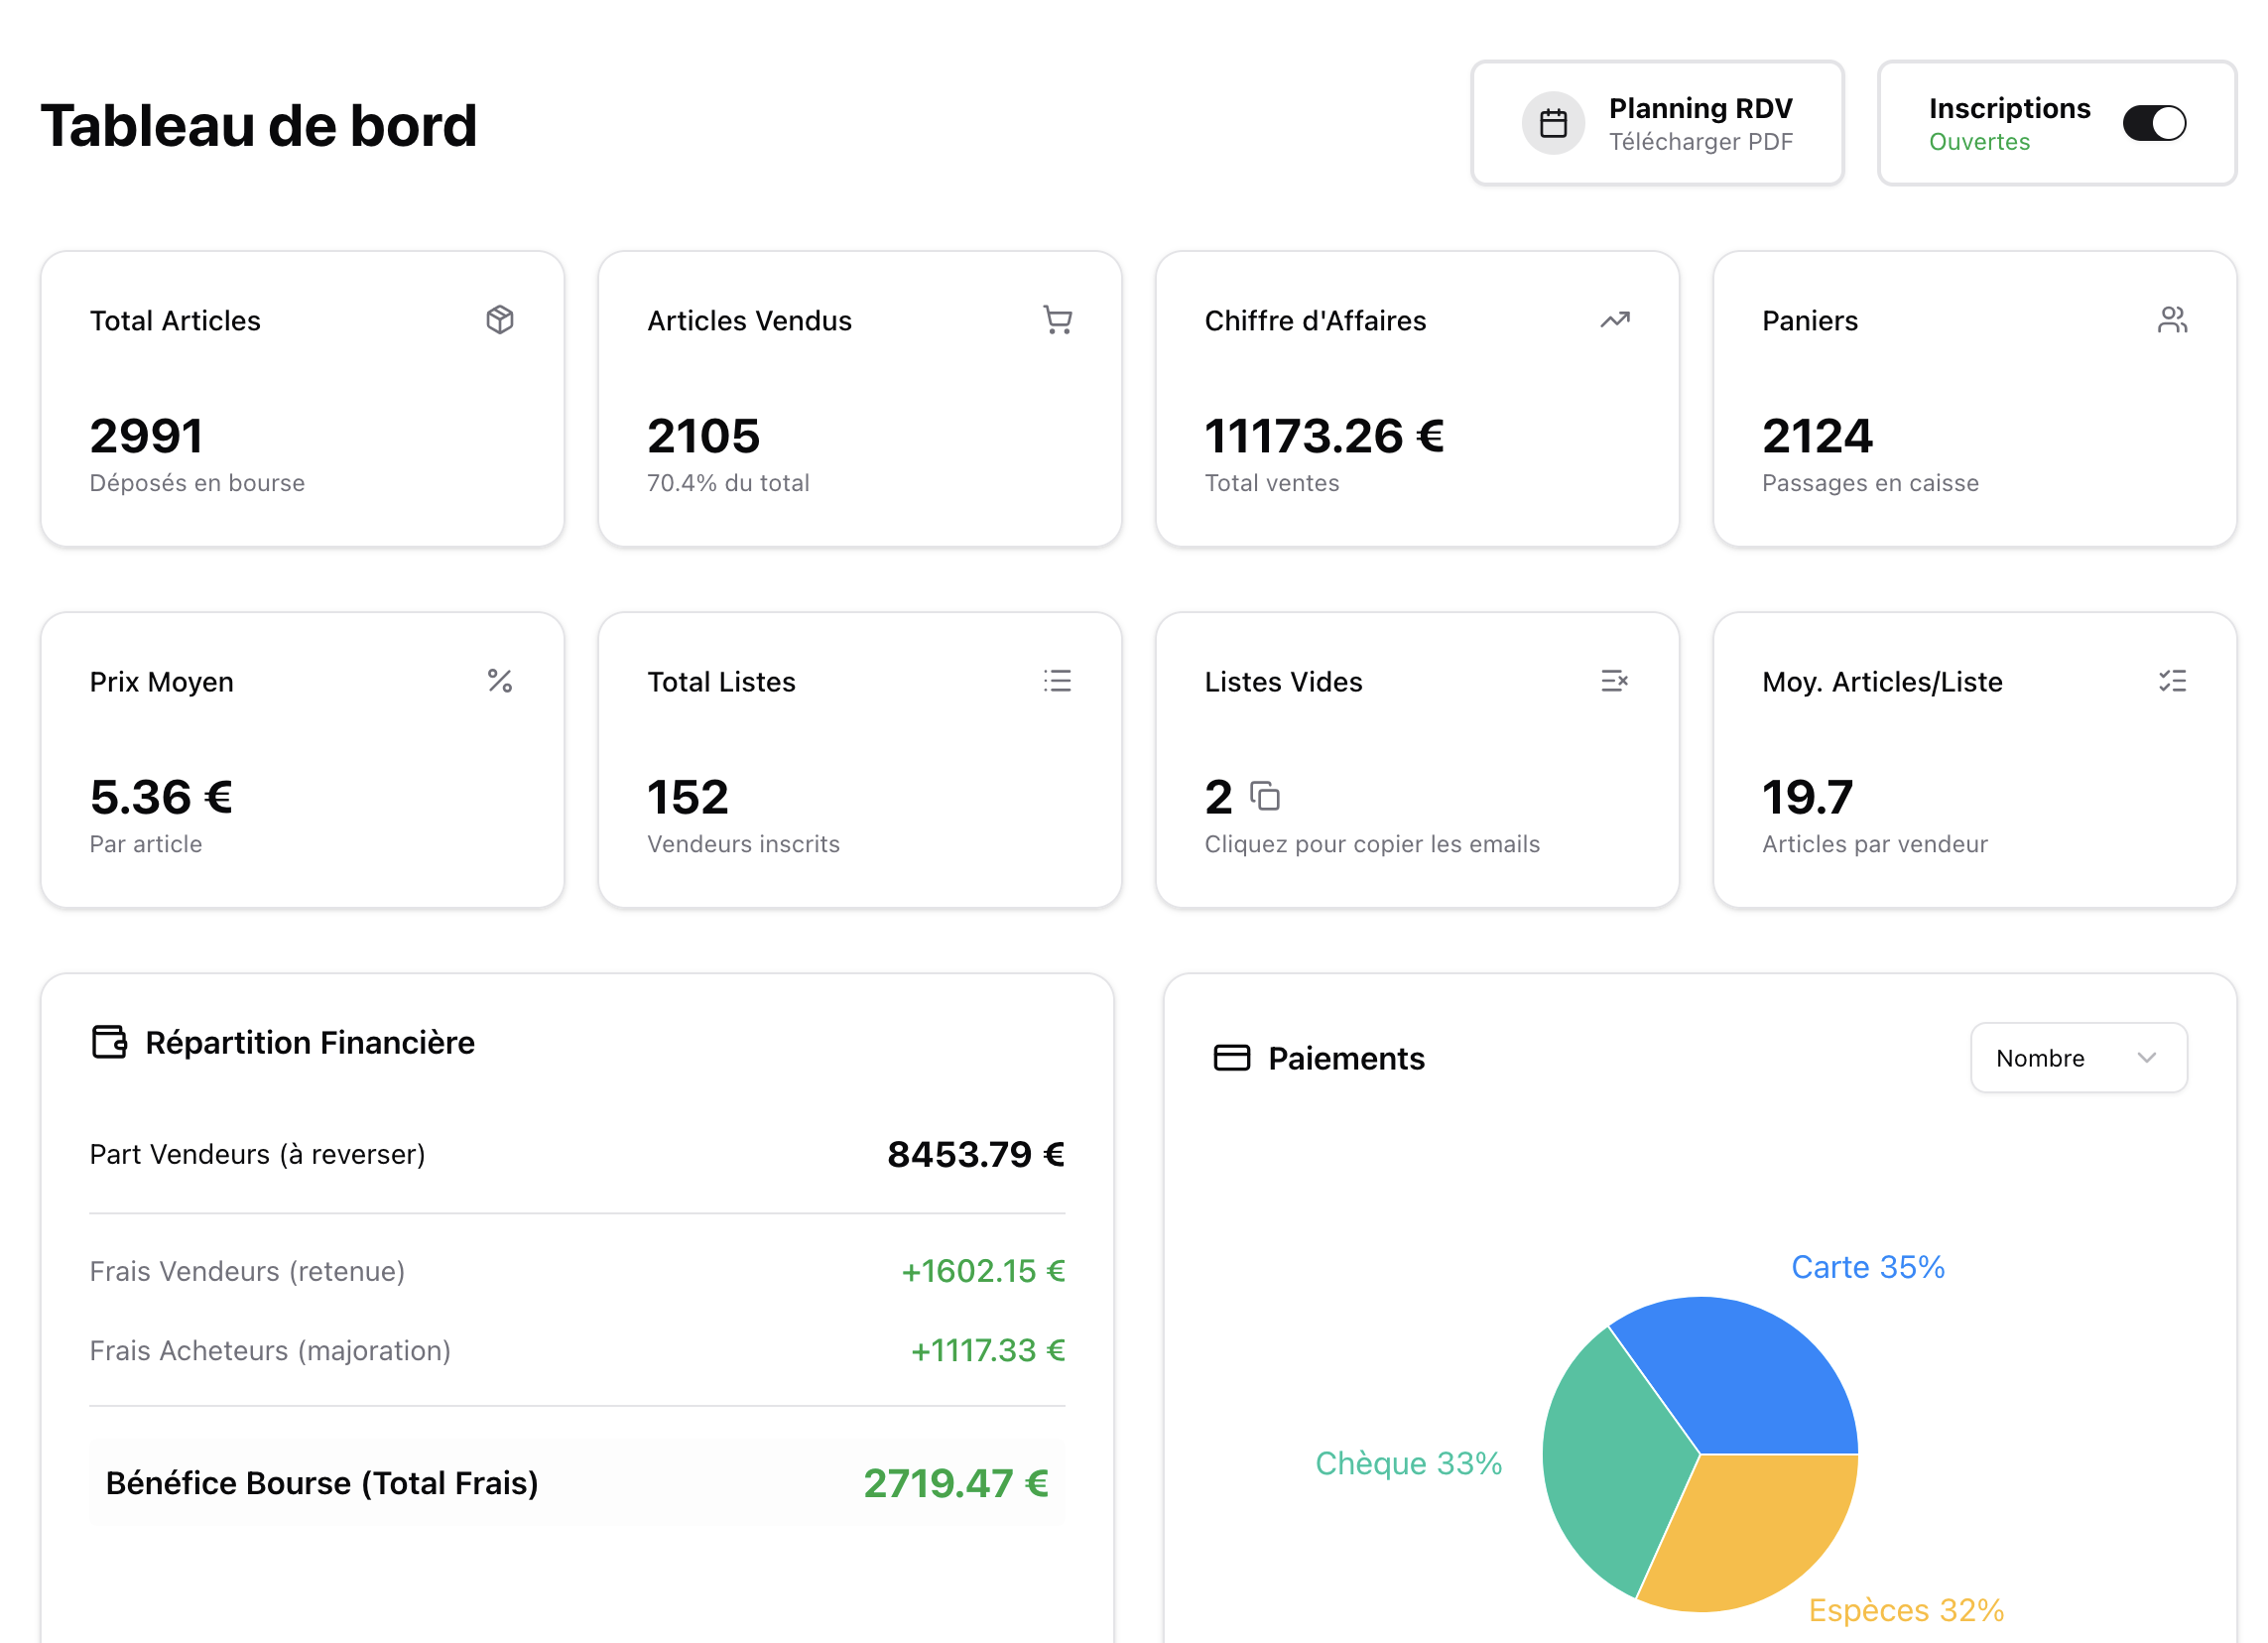Click the wallet icon beside Répartition Financière
2268x1643 pixels.
point(109,1042)
